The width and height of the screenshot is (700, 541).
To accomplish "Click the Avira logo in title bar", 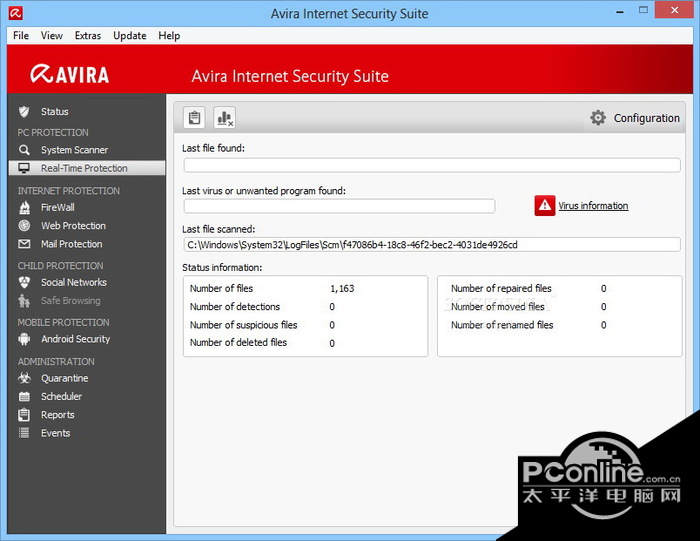I will 15,13.
